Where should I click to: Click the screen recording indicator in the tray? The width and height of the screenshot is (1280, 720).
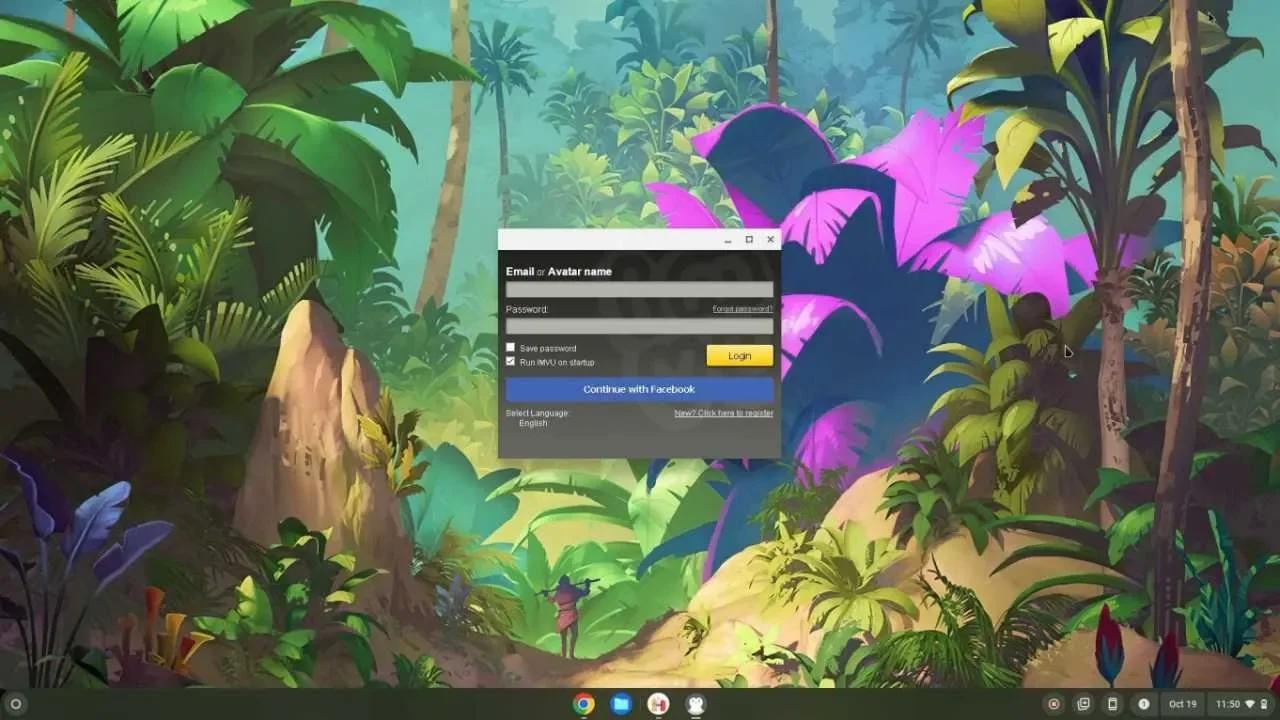1053,703
